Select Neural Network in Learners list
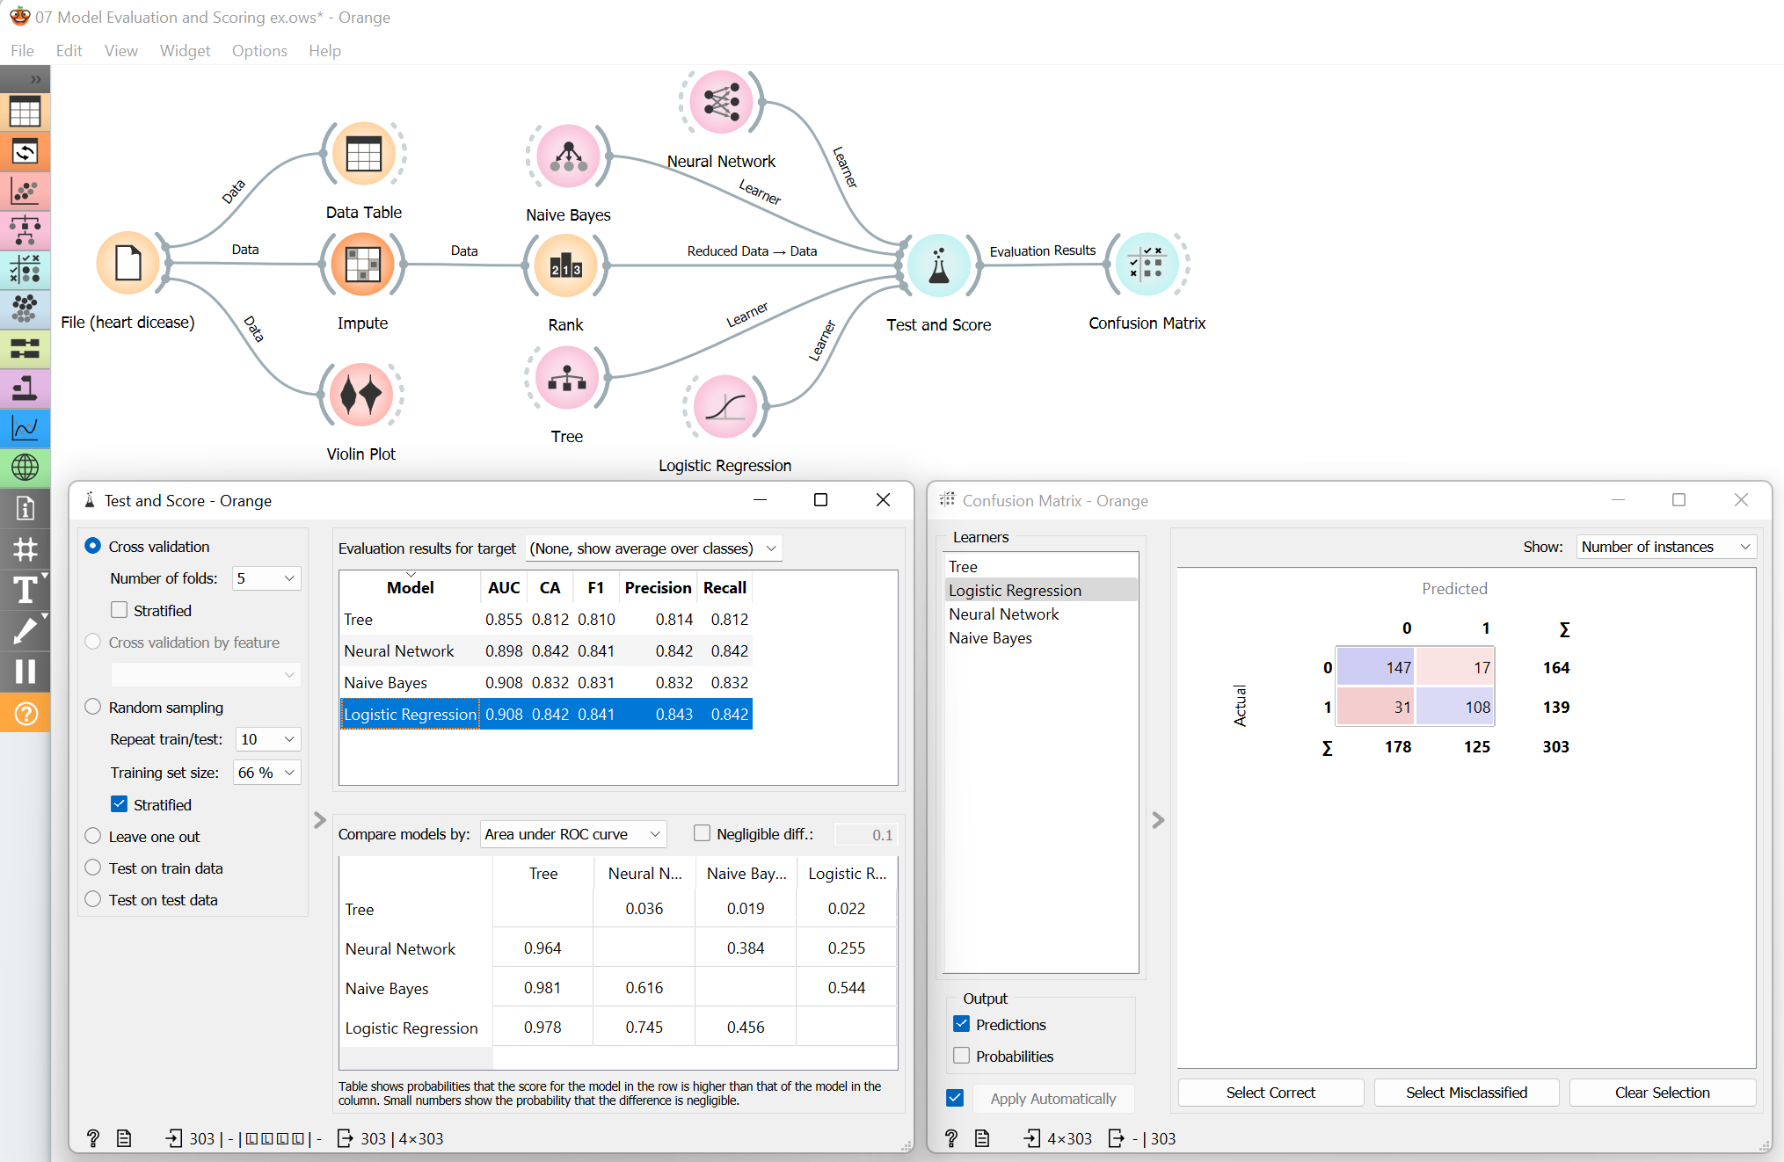The width and height of the screenshot is (1784, 1162). [1040, 614]
